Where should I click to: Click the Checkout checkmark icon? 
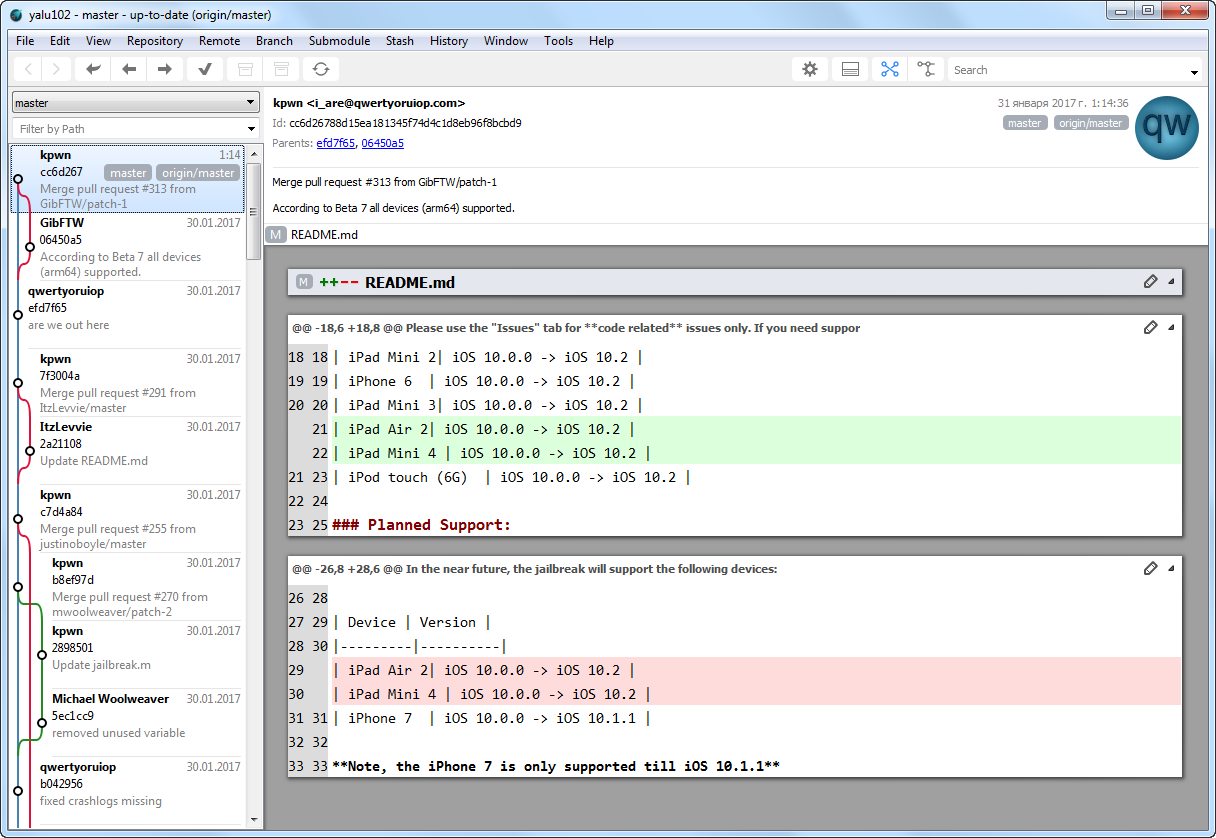(x=205, y=69)
